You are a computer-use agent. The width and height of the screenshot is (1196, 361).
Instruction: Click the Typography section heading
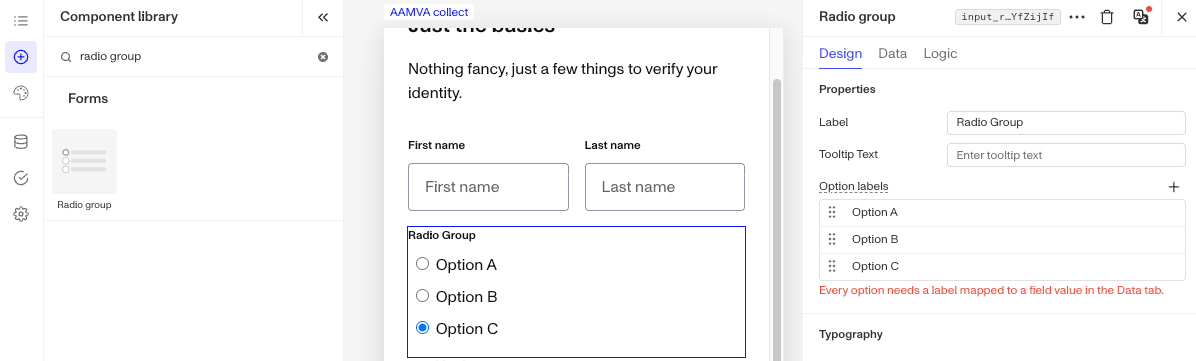click(850, 334)
